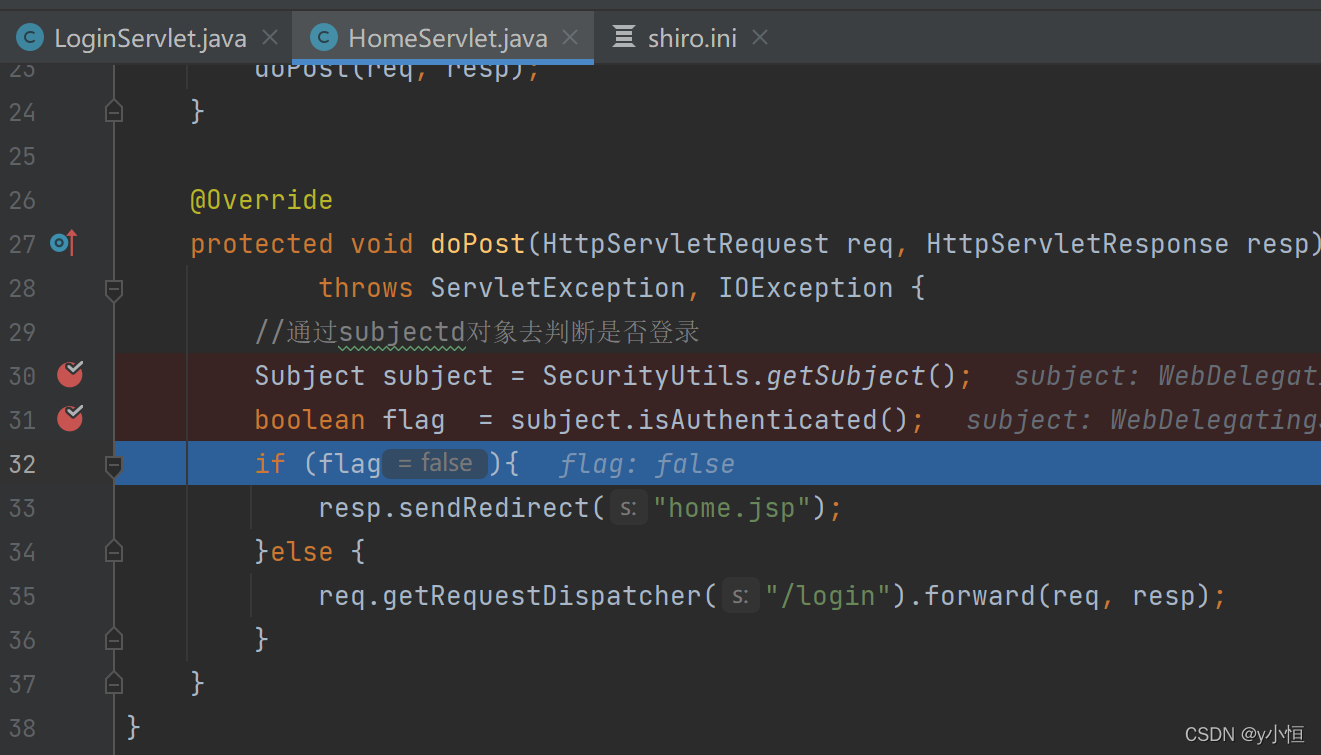The height and width of the screenshot is (755, 1321).
Task: Click SecurityUtils on line 30
Action: point(646,376)
